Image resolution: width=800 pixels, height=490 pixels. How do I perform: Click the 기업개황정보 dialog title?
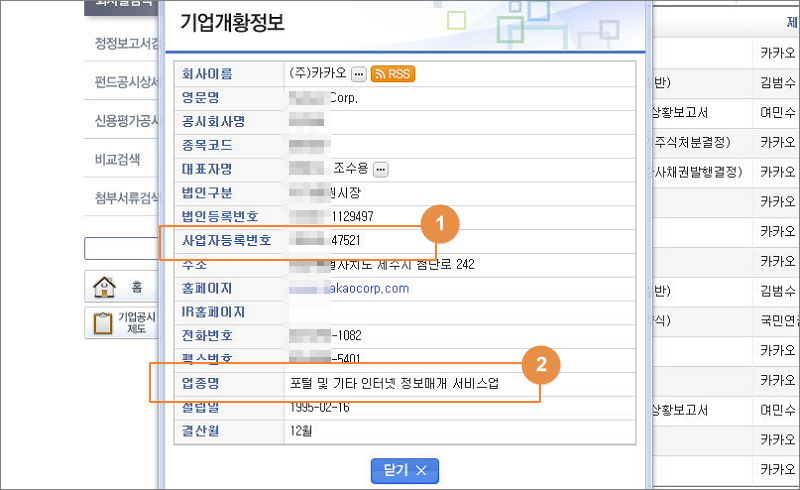click(232, 22)
